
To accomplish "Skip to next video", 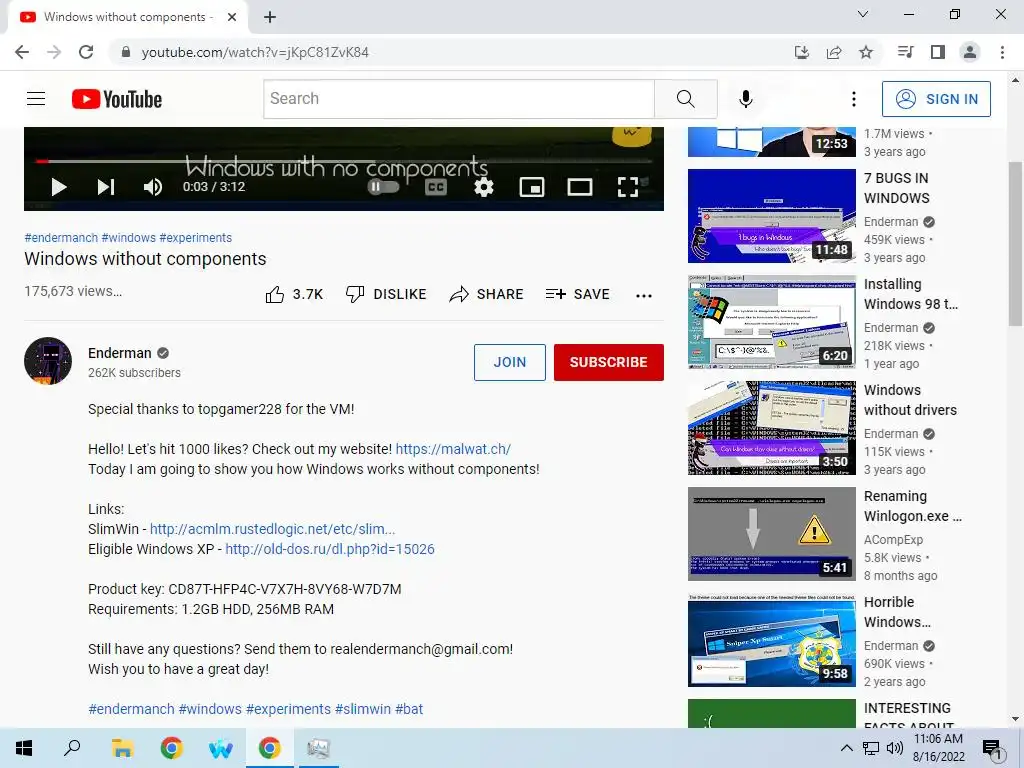I will tap(106, 187).
